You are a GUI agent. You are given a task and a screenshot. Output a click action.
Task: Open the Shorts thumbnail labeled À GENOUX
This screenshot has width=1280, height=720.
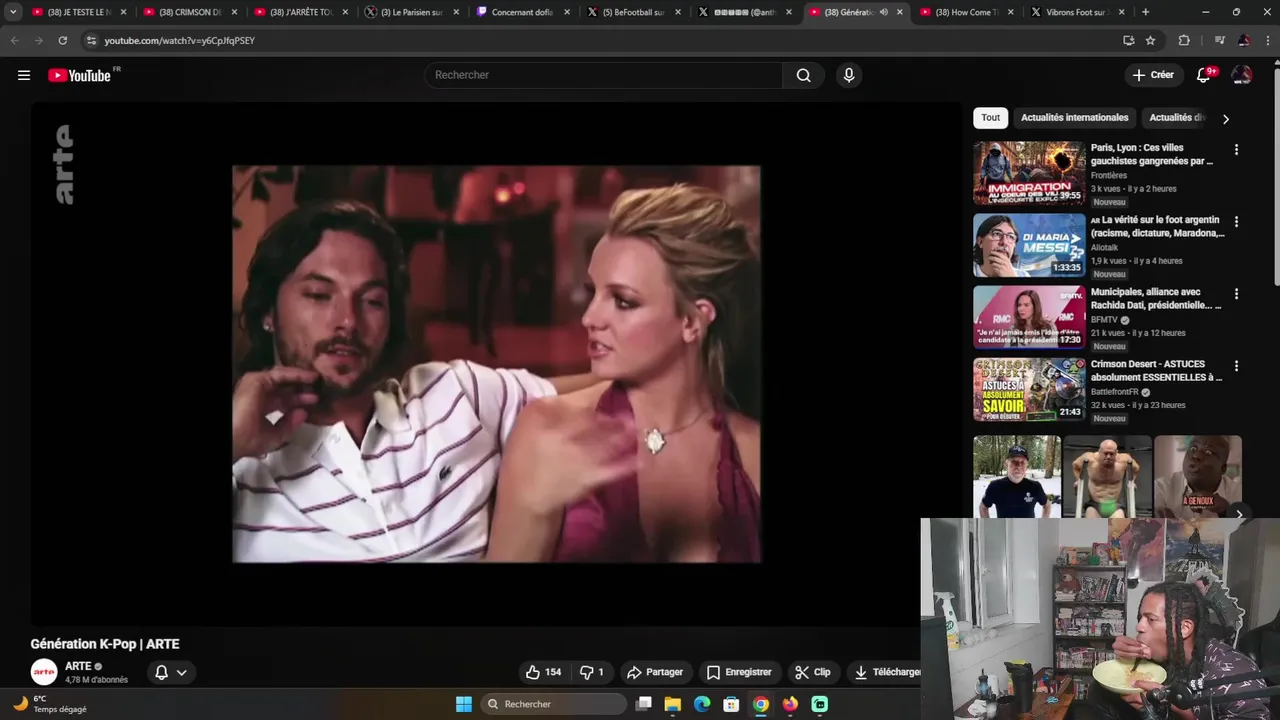(1198, 476)
